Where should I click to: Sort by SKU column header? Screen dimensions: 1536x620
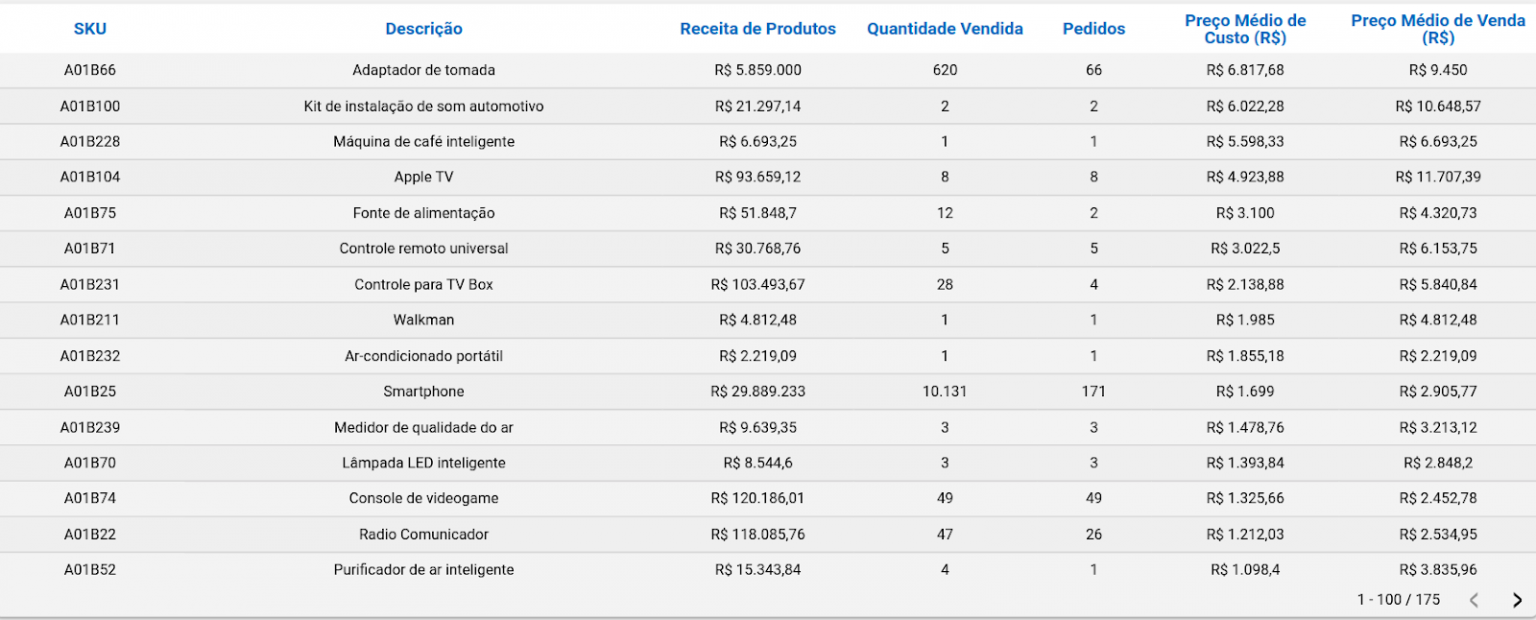pyautogui.click(x=90, y=29)
